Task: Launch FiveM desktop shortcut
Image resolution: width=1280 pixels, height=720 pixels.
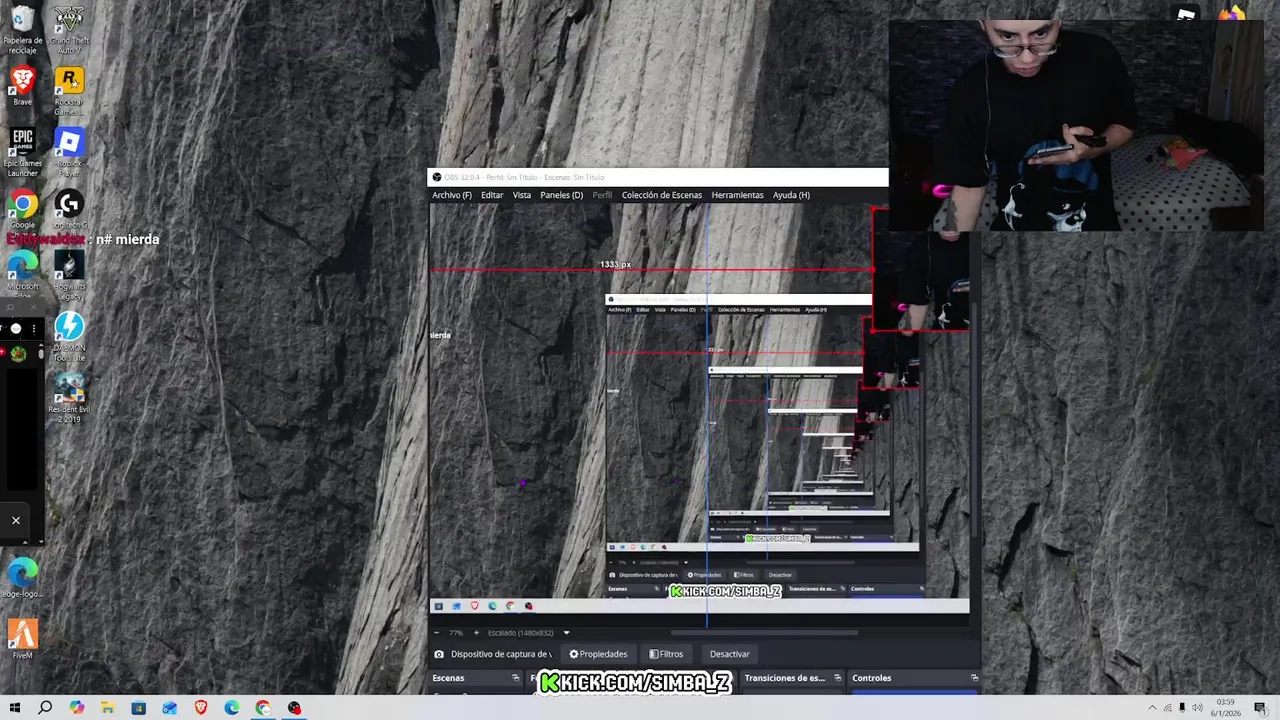Action: 22,639
